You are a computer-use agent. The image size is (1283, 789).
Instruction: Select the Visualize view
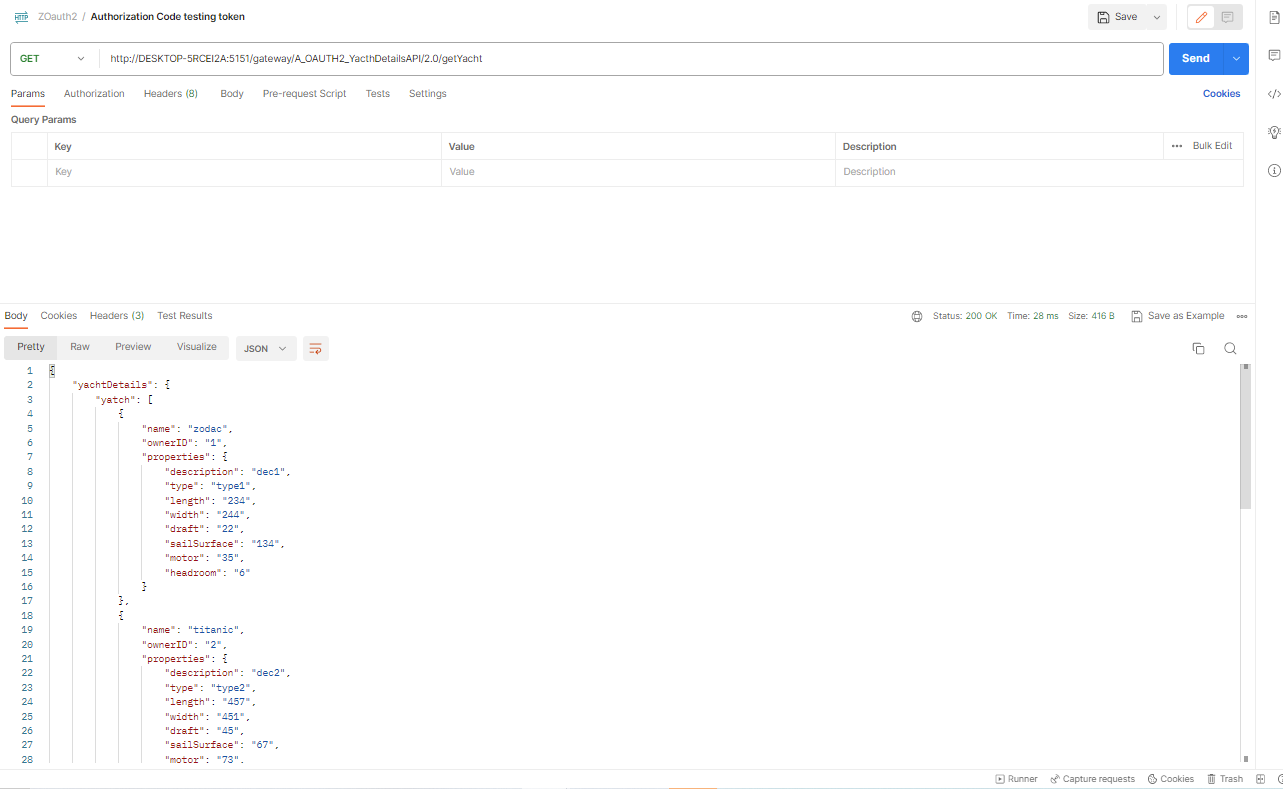click(x=197, y=347)
